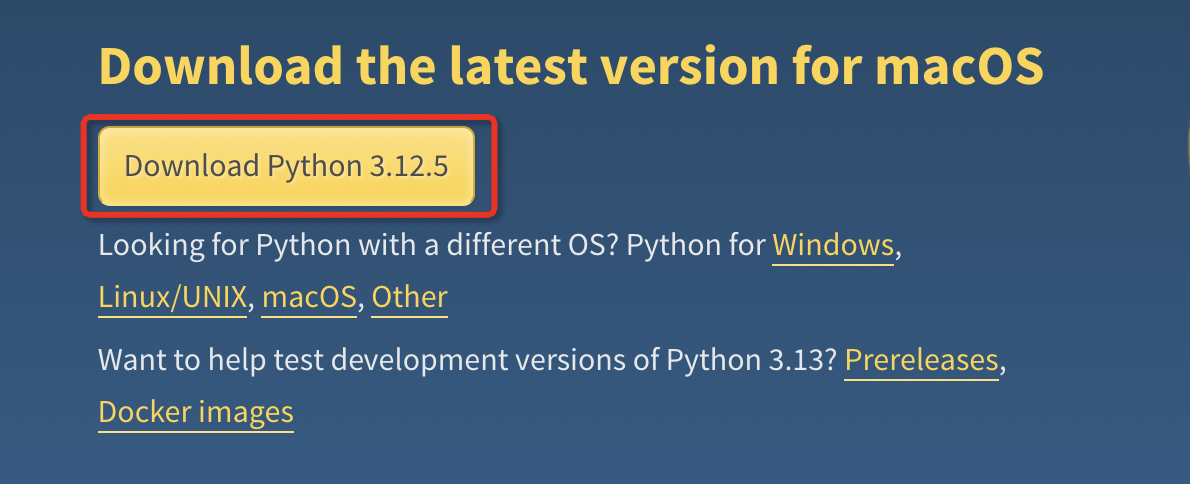Open the Linux/UNIX download link
The height and width of the screenshot is (484, 1190).
click(x=172, y=297)
